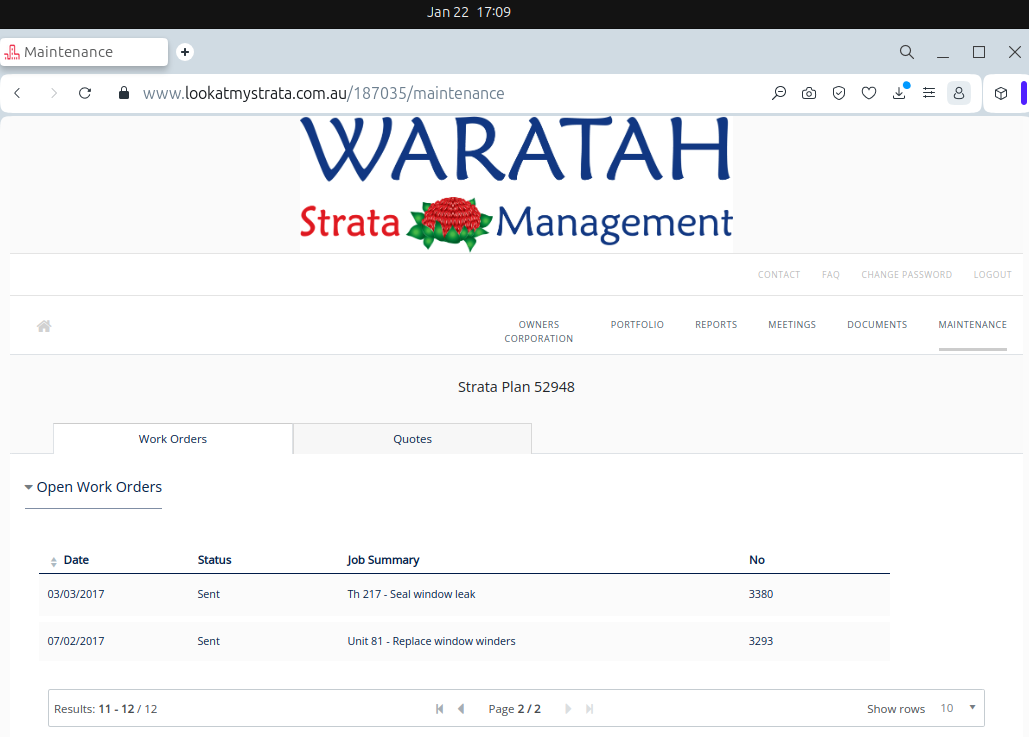Click the Results 11 - 12 / 12 text
This screenshot has width=1029, height=737.
(106, 709)
